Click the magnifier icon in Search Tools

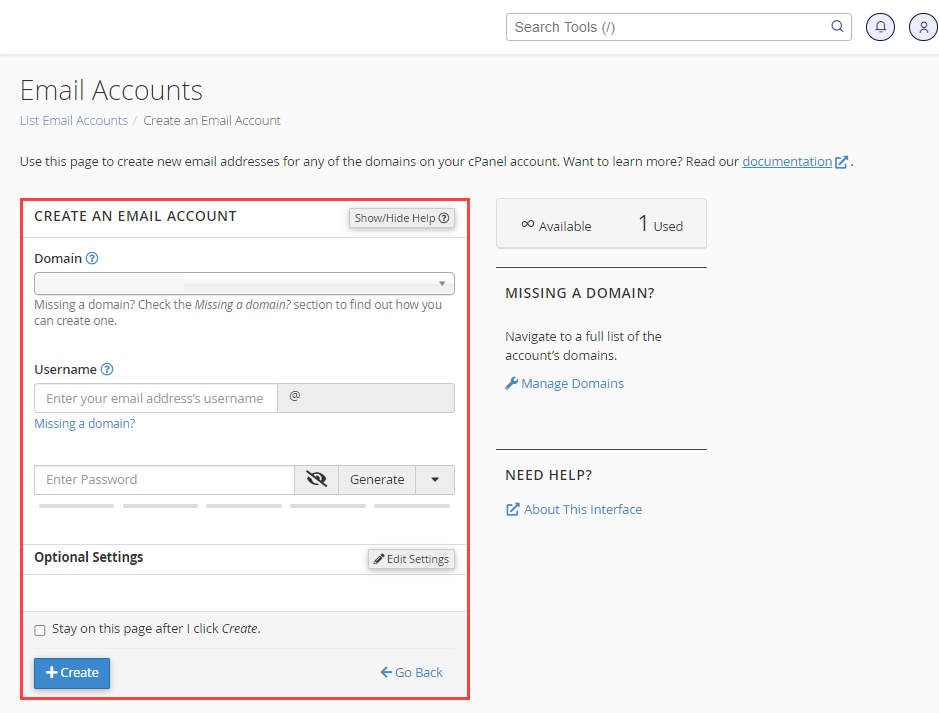(x=836, y=27)
